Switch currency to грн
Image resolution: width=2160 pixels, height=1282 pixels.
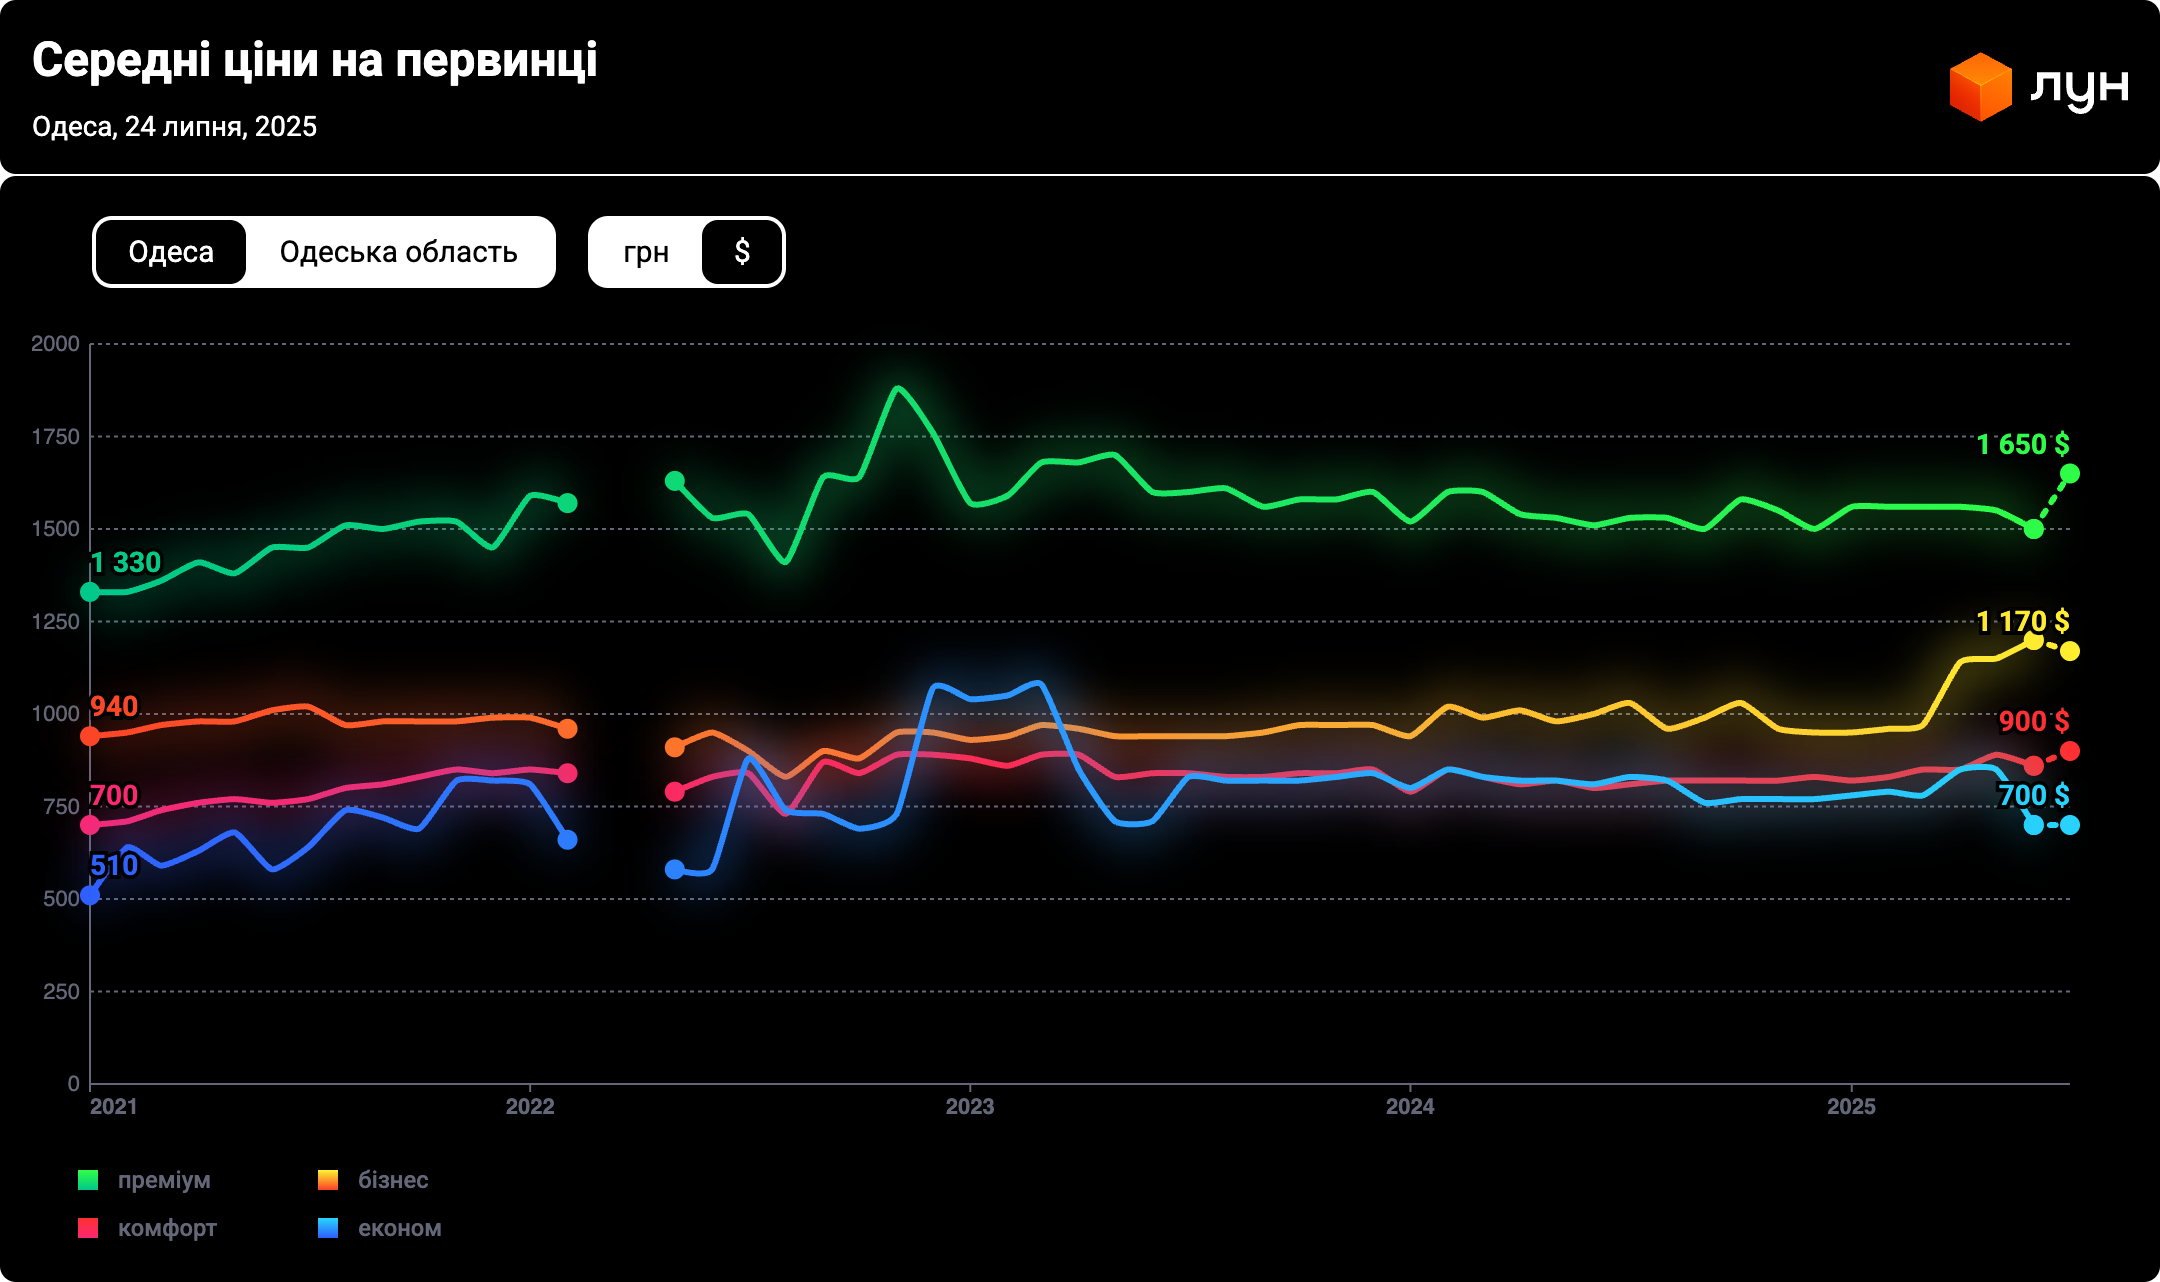[x=646, y=252]
